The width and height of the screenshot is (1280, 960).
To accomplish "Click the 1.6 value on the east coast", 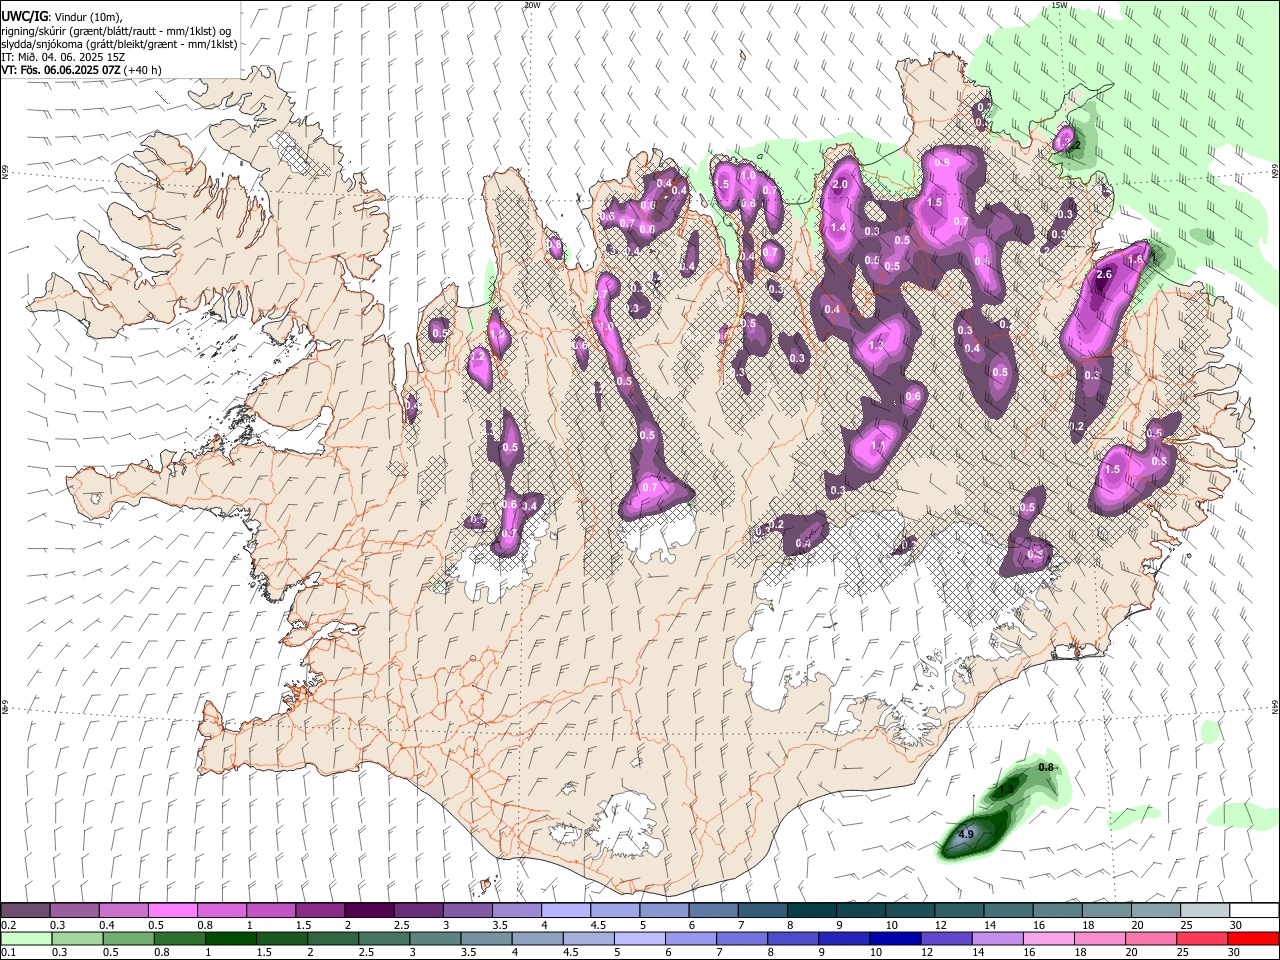I will [x=1136, y=260].
